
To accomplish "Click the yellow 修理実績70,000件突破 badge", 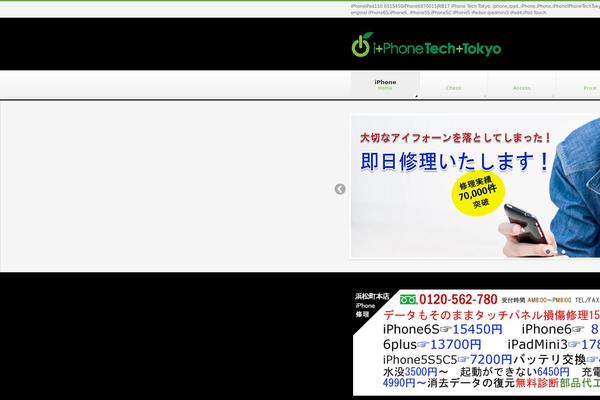I will (x=478, y=193).
